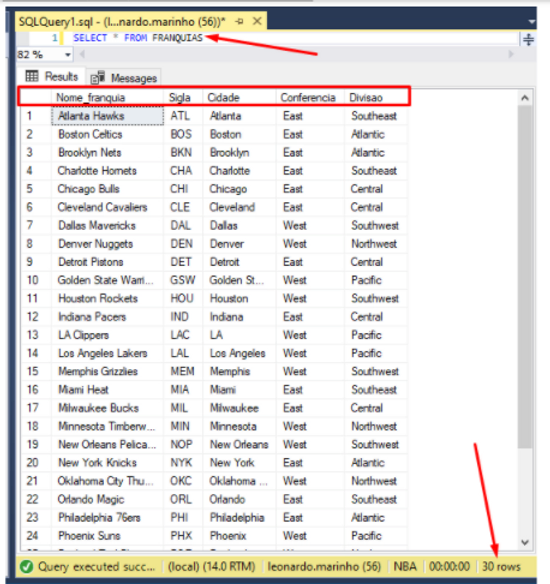Click the Dallas Mavericks cell
Image resolution: width=550 pixels, height=584 pixels.
(x=107, y=225)
